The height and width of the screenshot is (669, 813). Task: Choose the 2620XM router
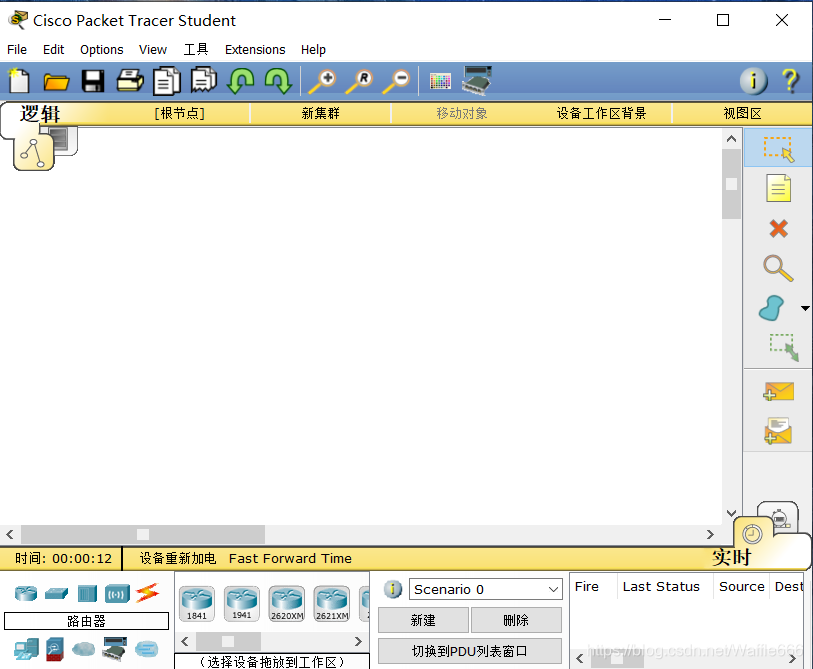287,604
